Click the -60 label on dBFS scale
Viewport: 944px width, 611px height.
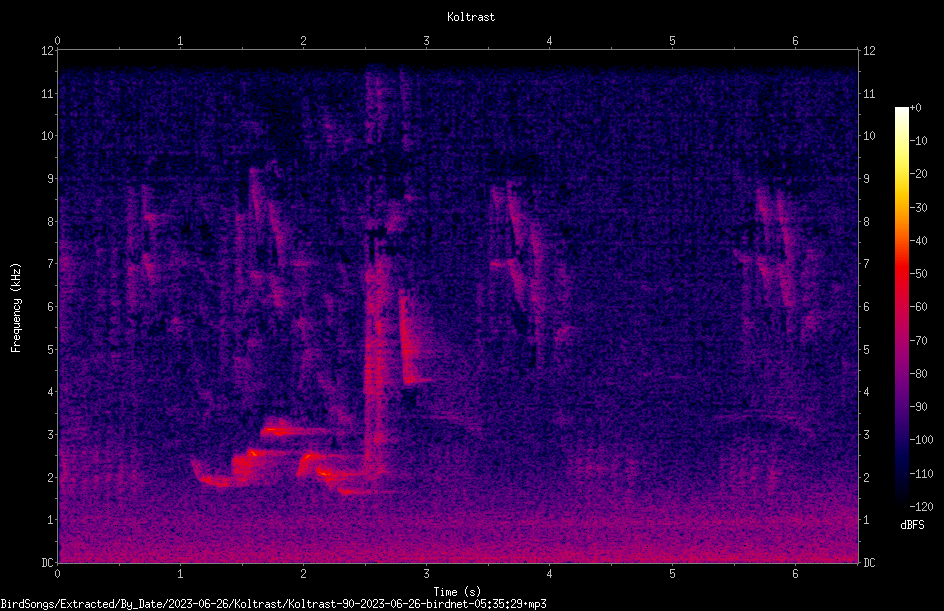[918, 307]
